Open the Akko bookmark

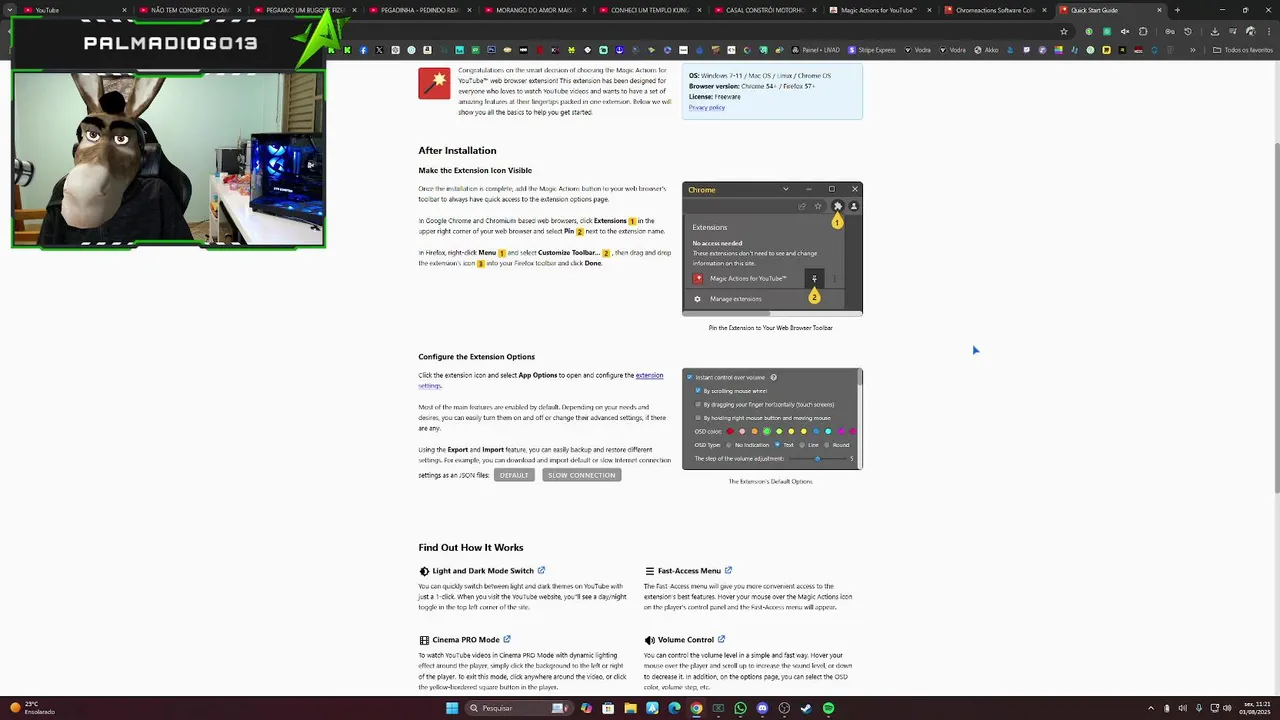coord(985,50)
